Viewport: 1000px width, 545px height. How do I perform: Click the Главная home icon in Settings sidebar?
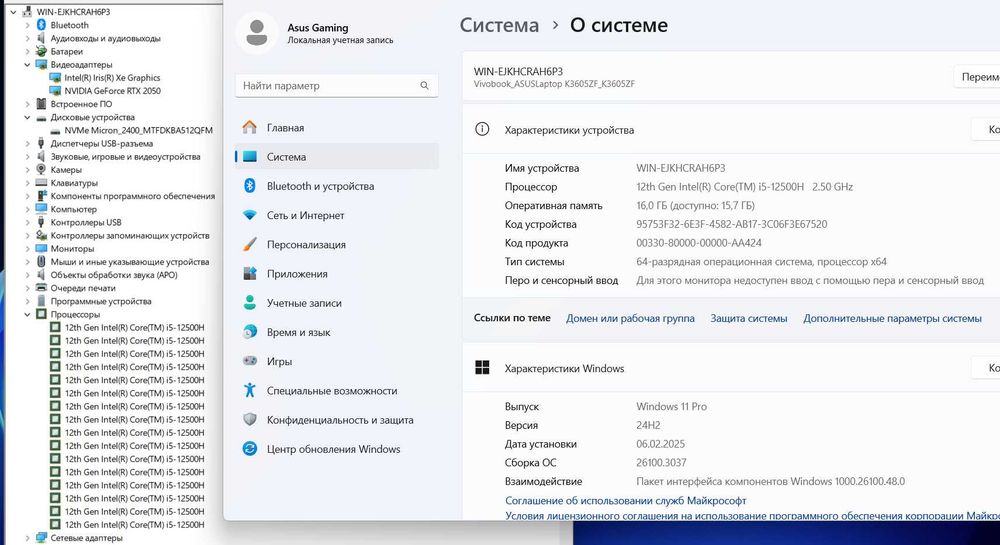point(250,127)
